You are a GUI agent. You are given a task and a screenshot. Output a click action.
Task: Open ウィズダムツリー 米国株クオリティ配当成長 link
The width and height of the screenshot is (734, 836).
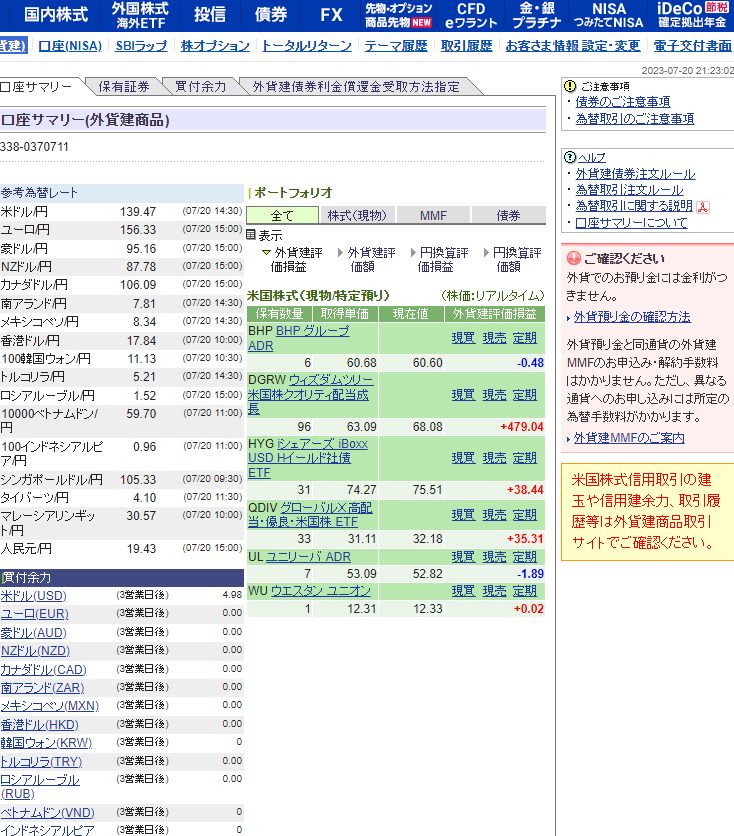pos(311,395)
